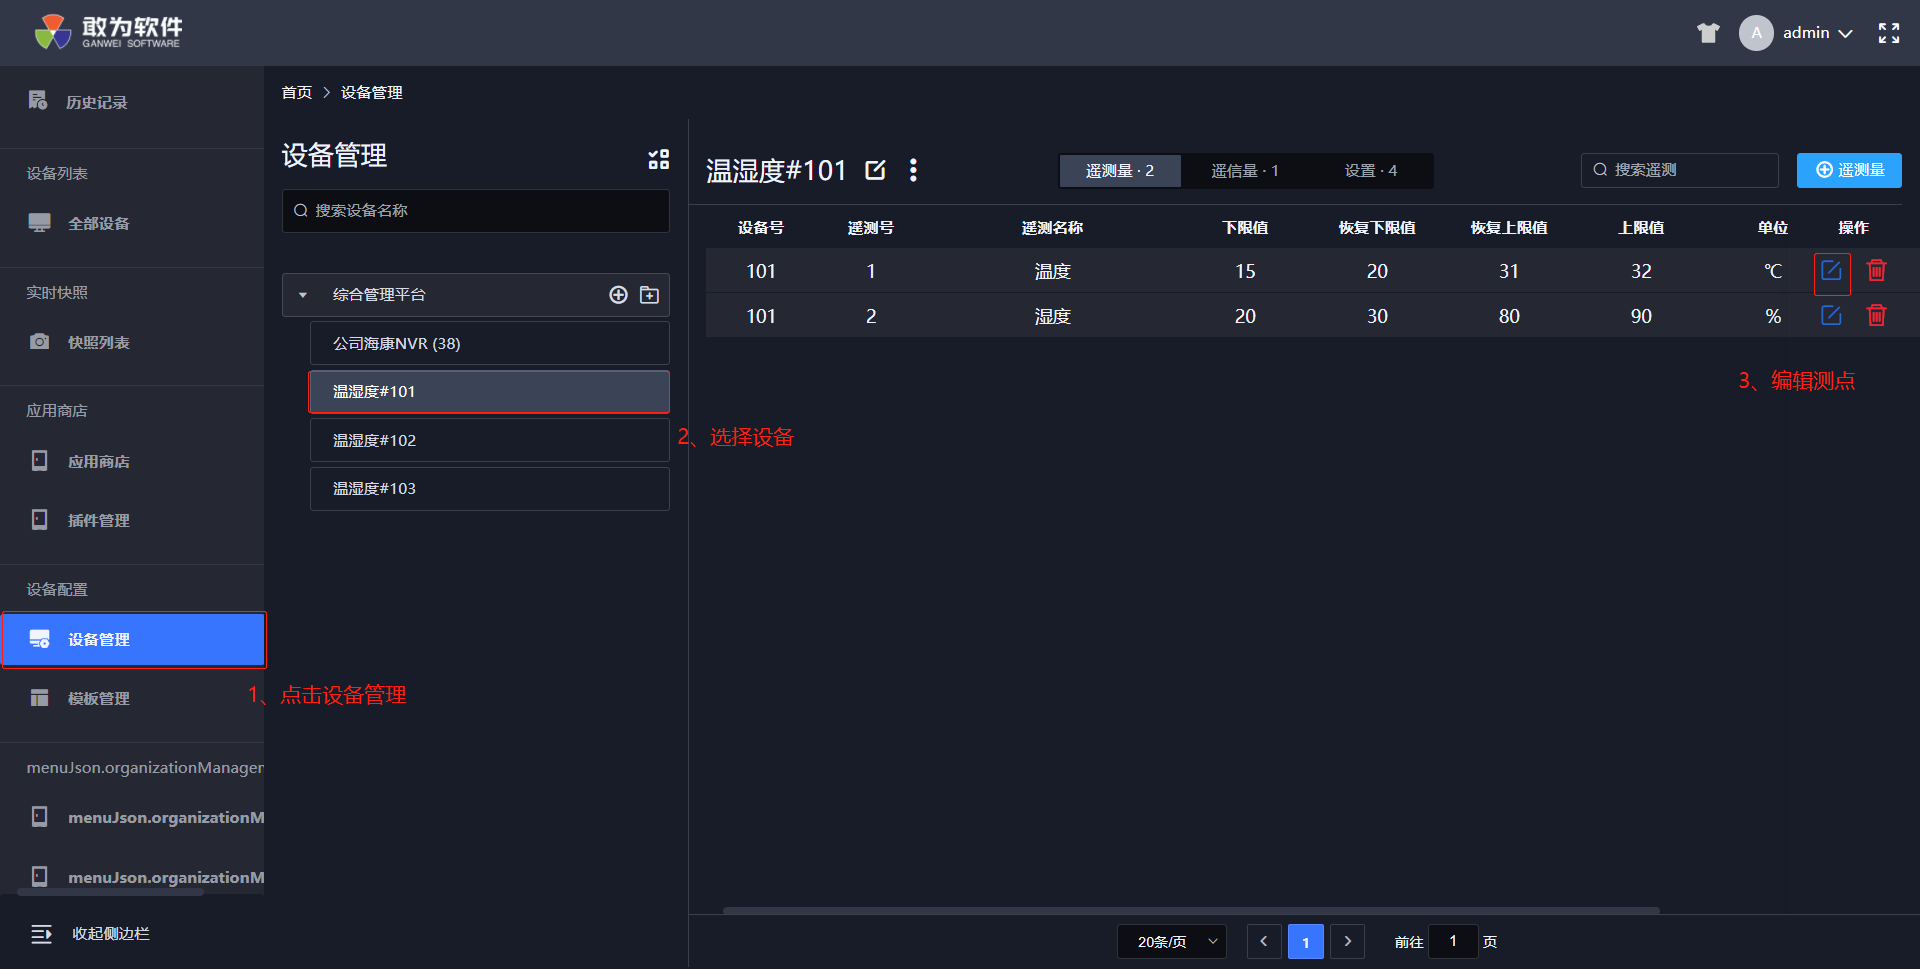Focus the 前往 page number input
The width and height of the screenshot is (1920, 969).
(1453, 942)
